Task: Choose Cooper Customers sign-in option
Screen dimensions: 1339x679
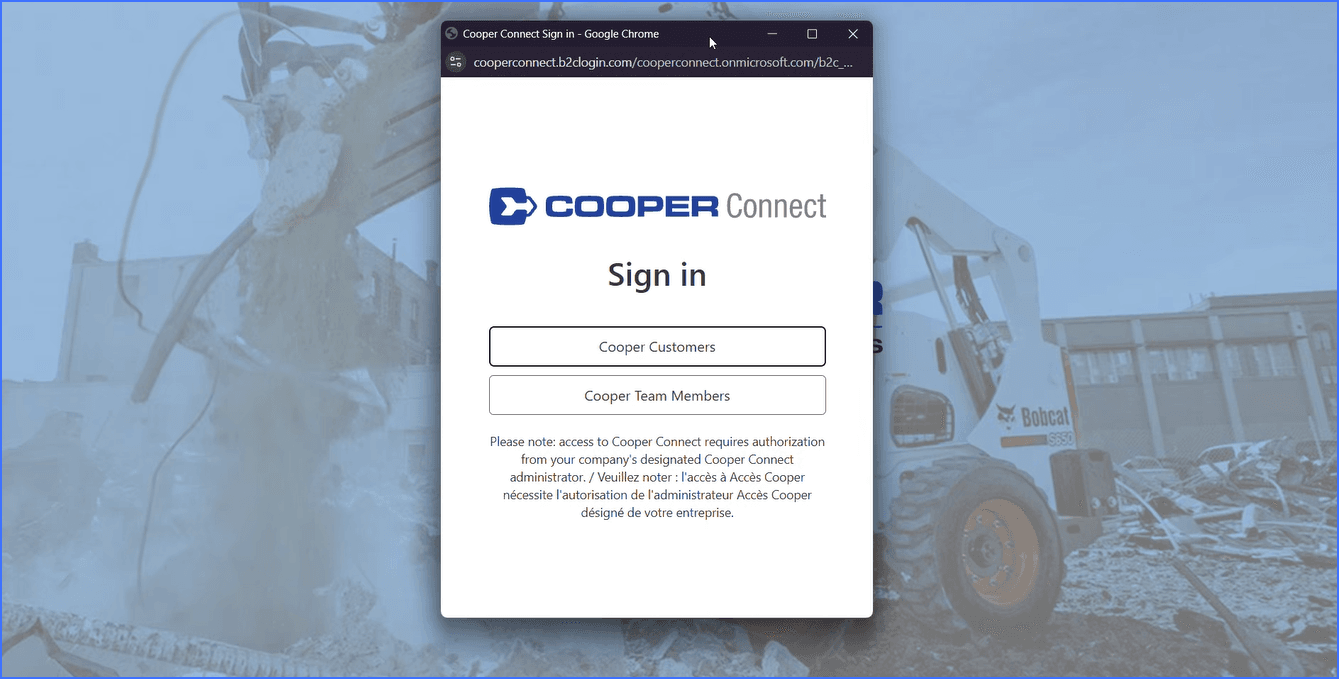Action: 657,347
